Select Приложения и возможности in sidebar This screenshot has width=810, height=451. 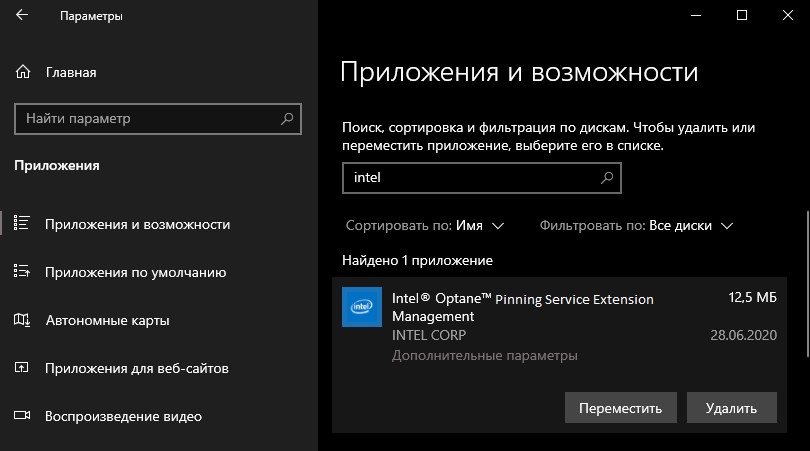tap(137, 224)
